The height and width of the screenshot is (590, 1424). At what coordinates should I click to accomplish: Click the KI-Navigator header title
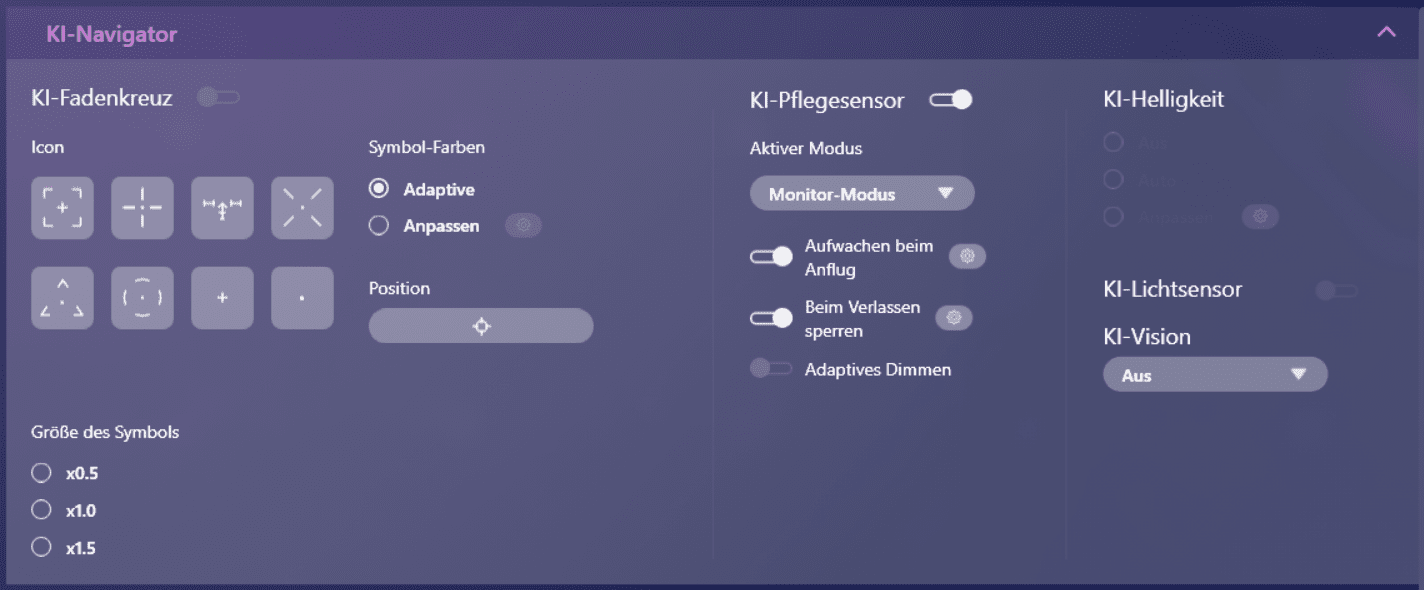111,35
